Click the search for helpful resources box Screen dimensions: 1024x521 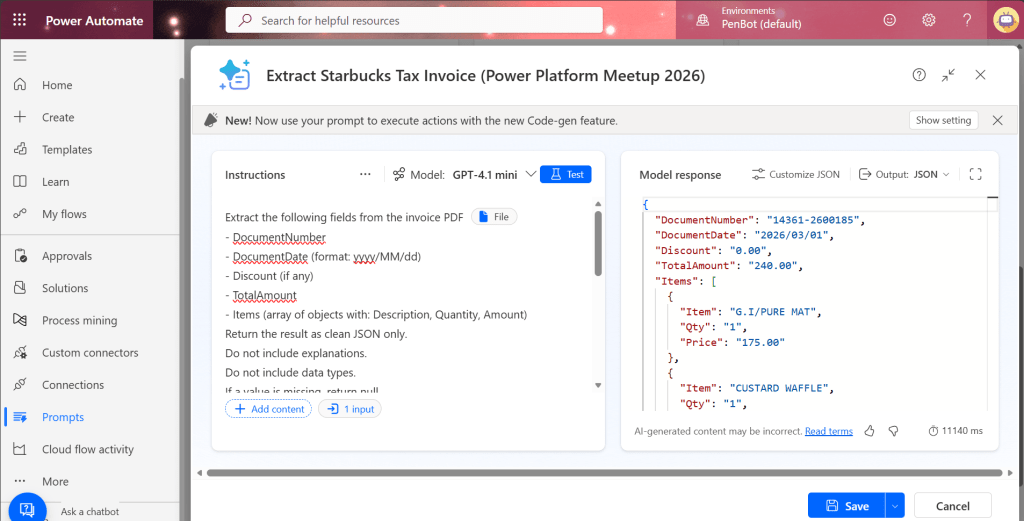click(x=414, y=20)
